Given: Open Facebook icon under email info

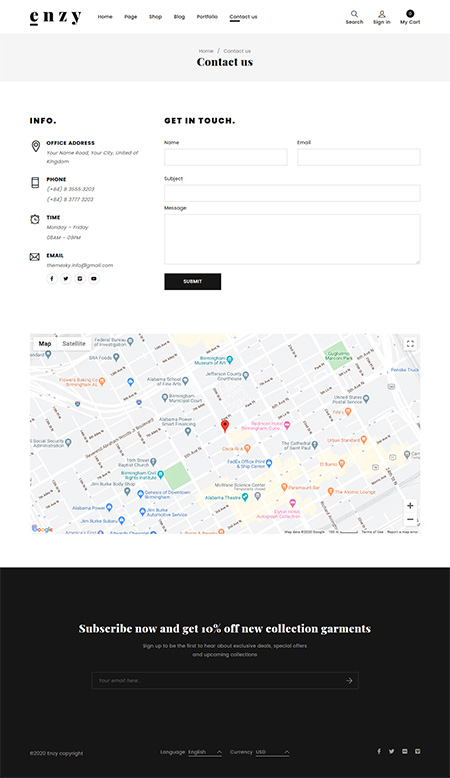Looking at the screenshot, I should 52,279.
